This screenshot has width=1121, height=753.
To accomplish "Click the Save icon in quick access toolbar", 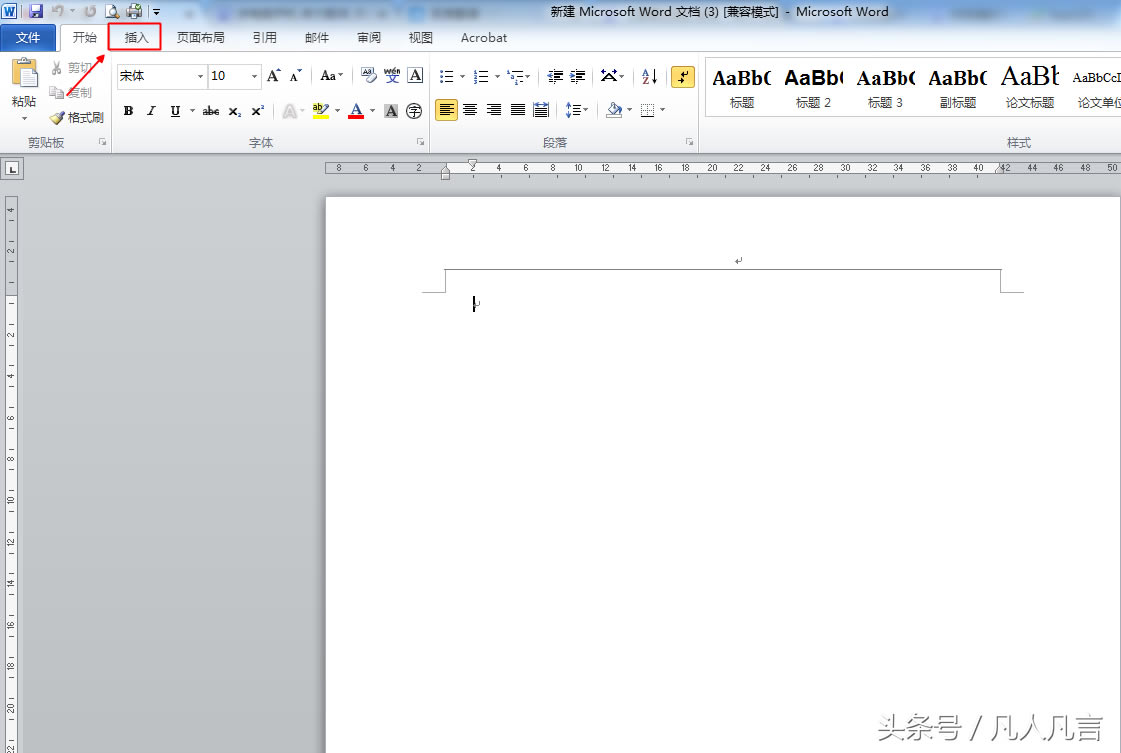I will pos(36,12).
